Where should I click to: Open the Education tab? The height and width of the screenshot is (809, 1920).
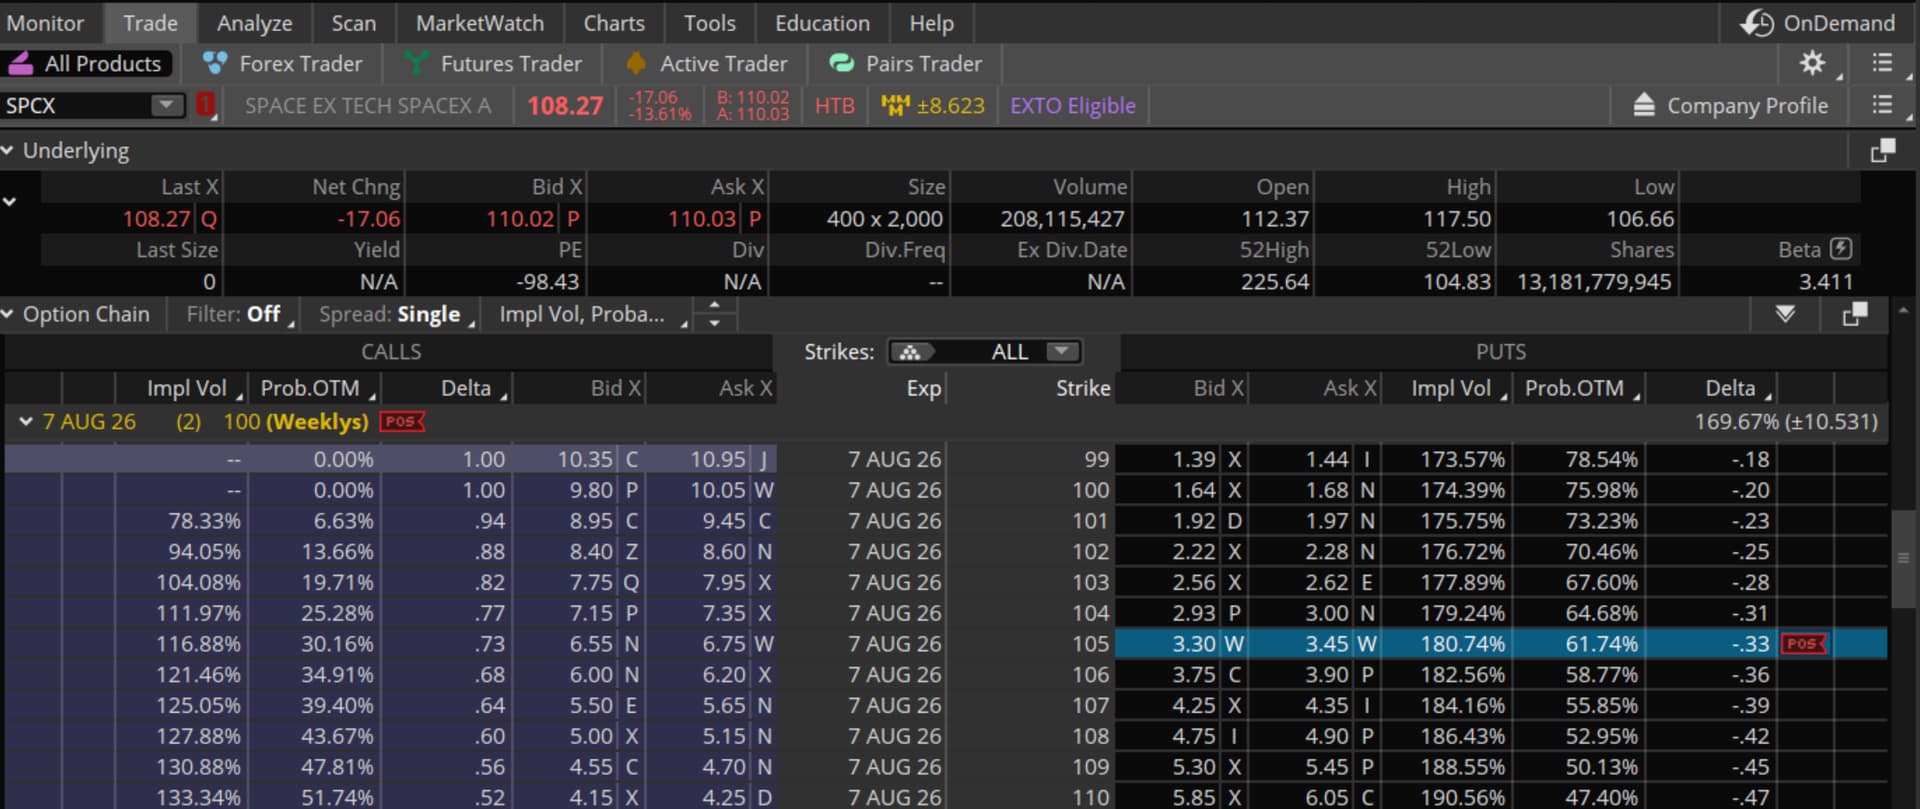822,23
